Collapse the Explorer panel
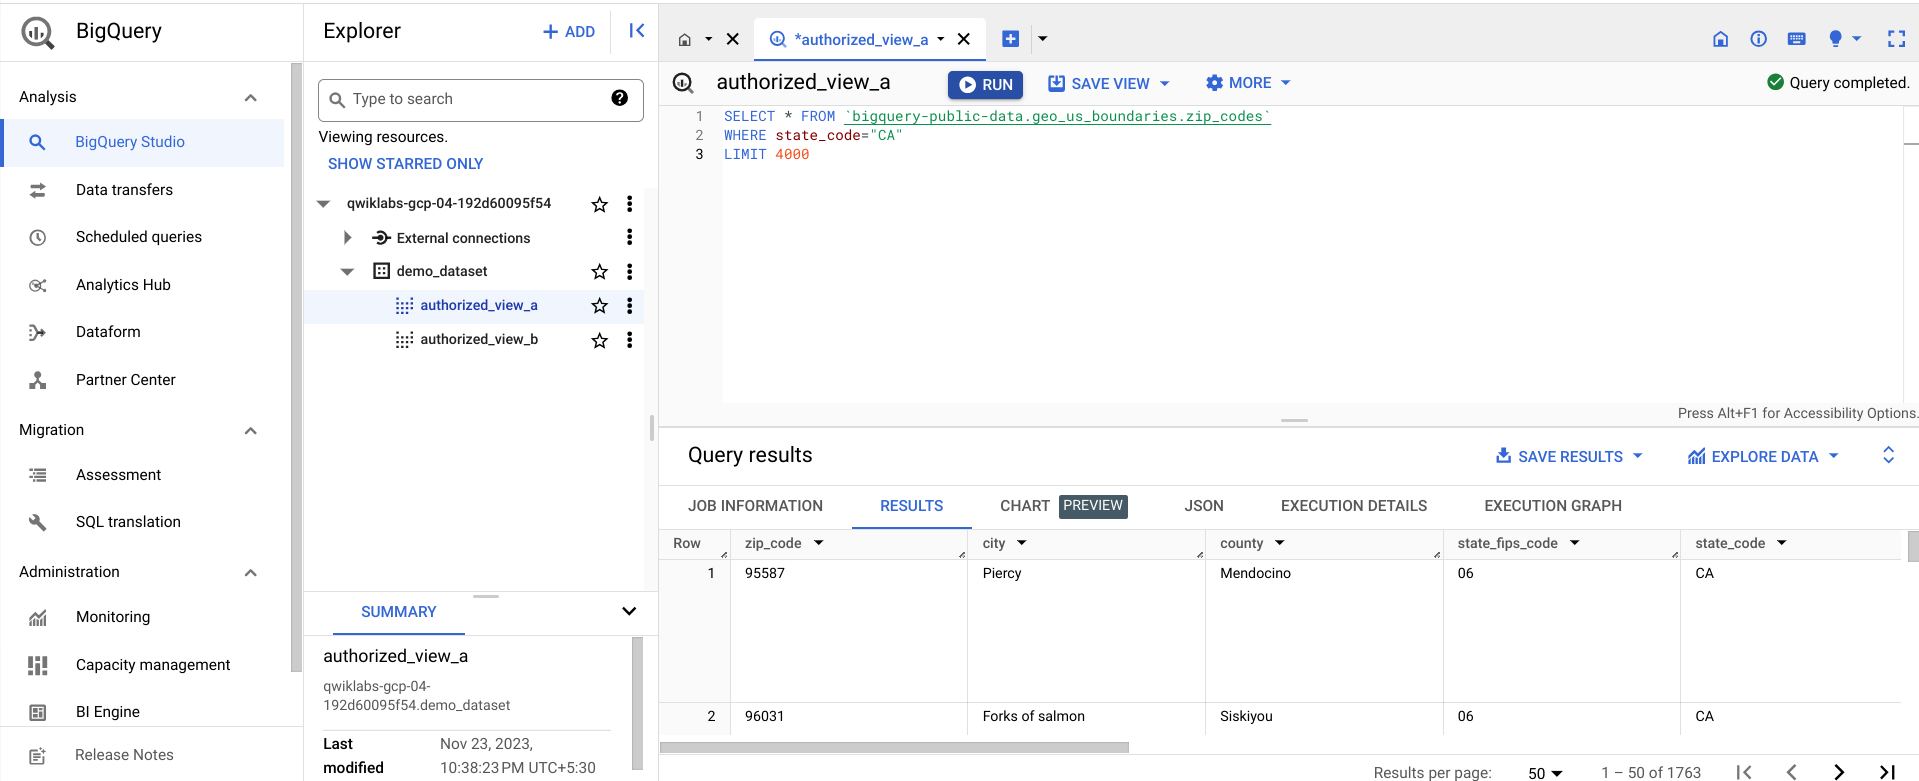The width and height of the screenshot is (1919, 781). [636, 31]
